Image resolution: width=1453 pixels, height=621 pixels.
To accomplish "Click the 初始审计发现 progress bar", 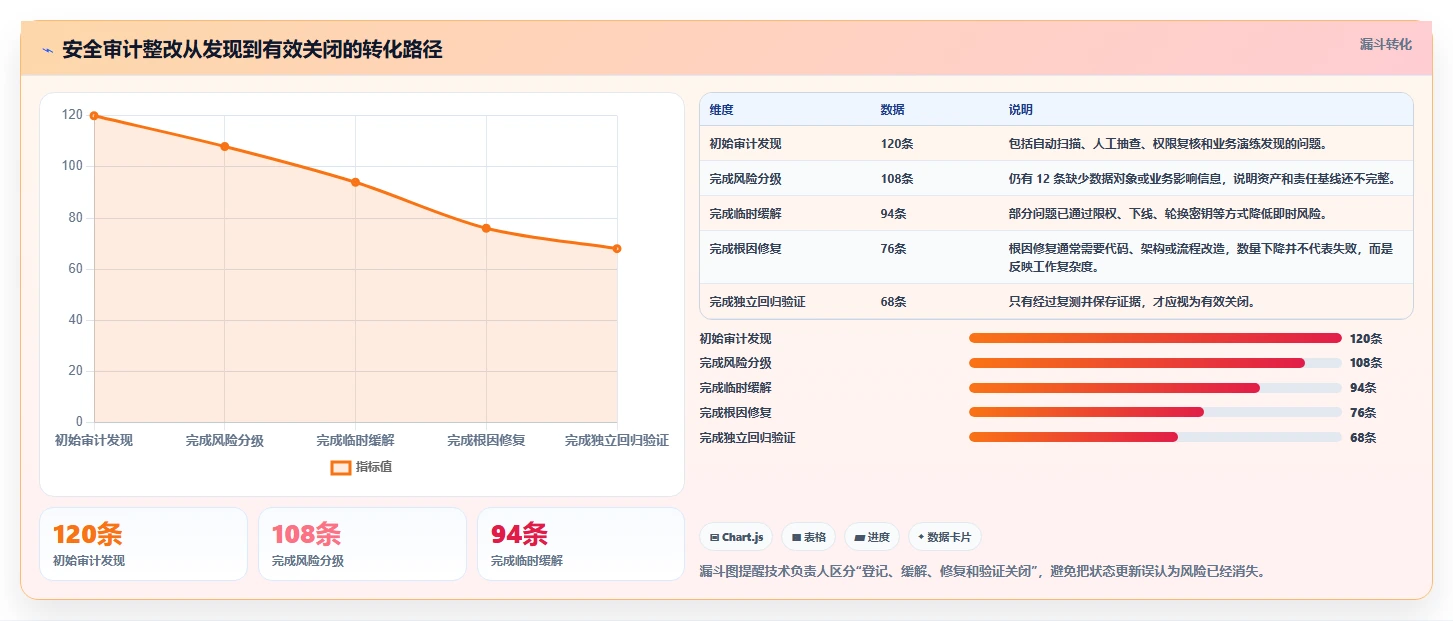I will tap(1155, 338).
